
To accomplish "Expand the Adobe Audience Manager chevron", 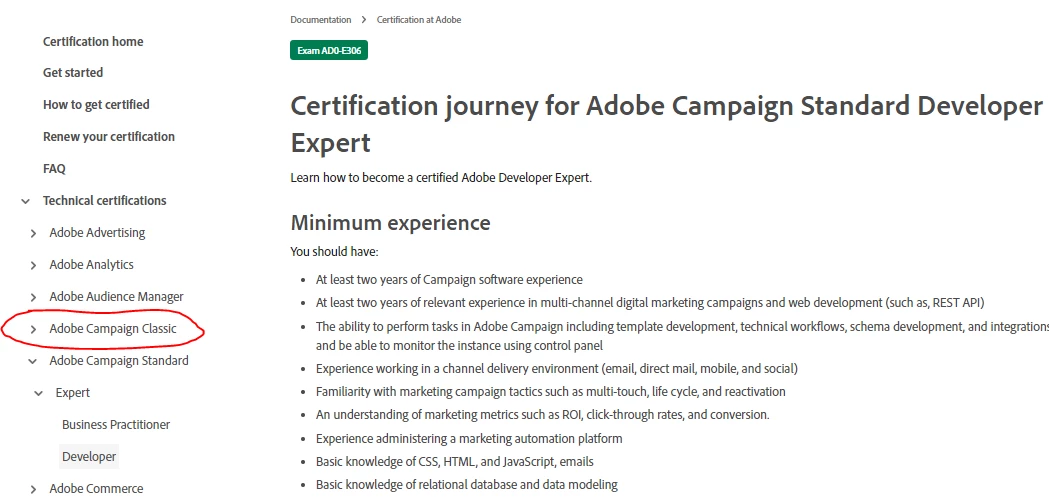I will (x=33, y=297).
